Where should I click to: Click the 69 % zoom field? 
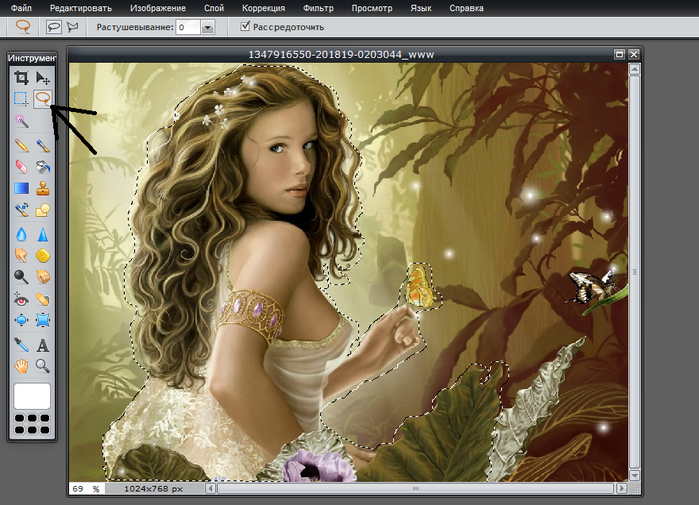click(86, 489)
